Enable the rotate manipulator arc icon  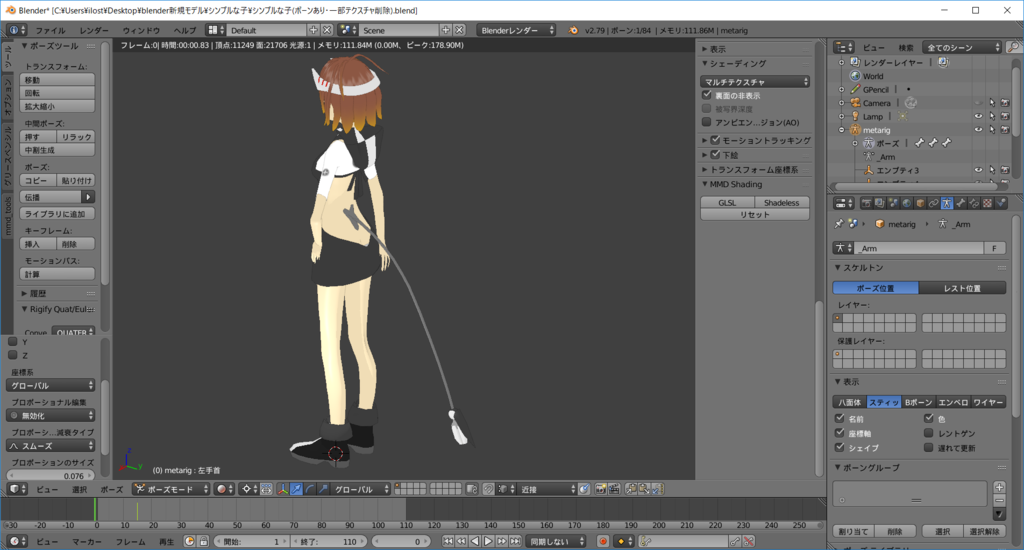click(310, 489)
